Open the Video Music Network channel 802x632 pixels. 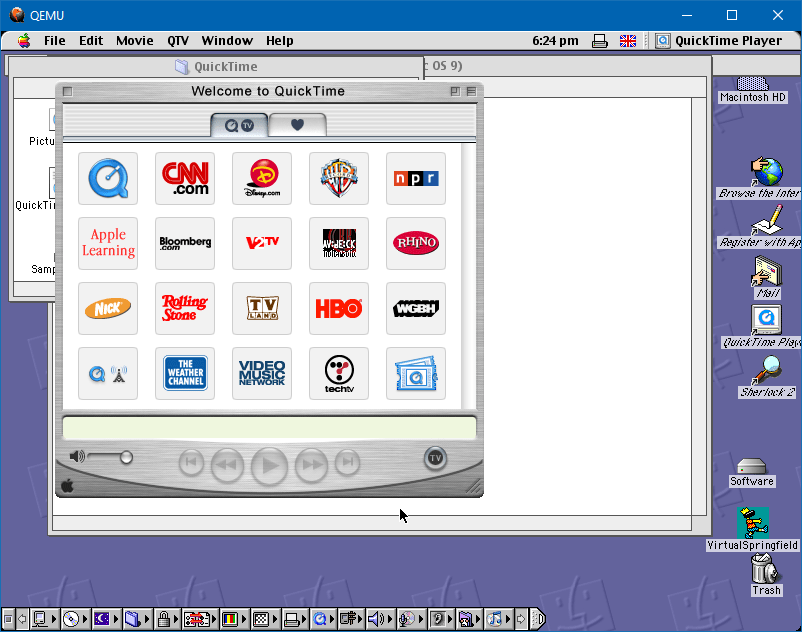[262, 373]
